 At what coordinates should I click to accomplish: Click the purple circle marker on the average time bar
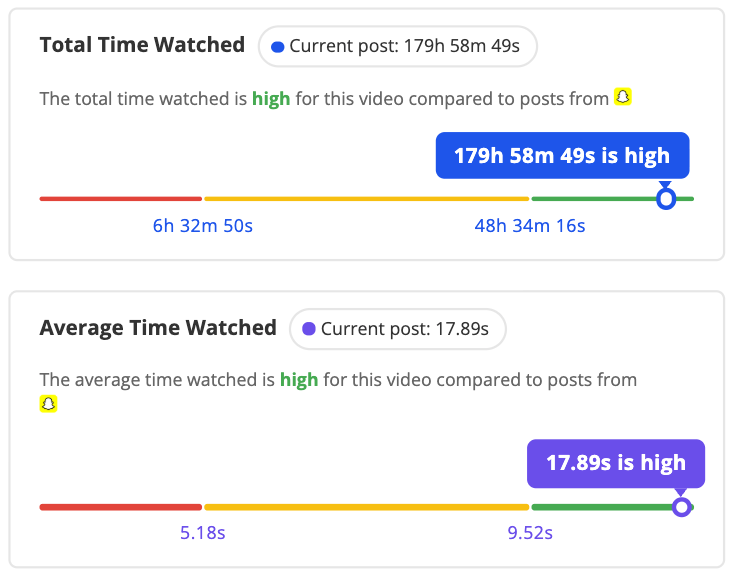pos(681,507)
